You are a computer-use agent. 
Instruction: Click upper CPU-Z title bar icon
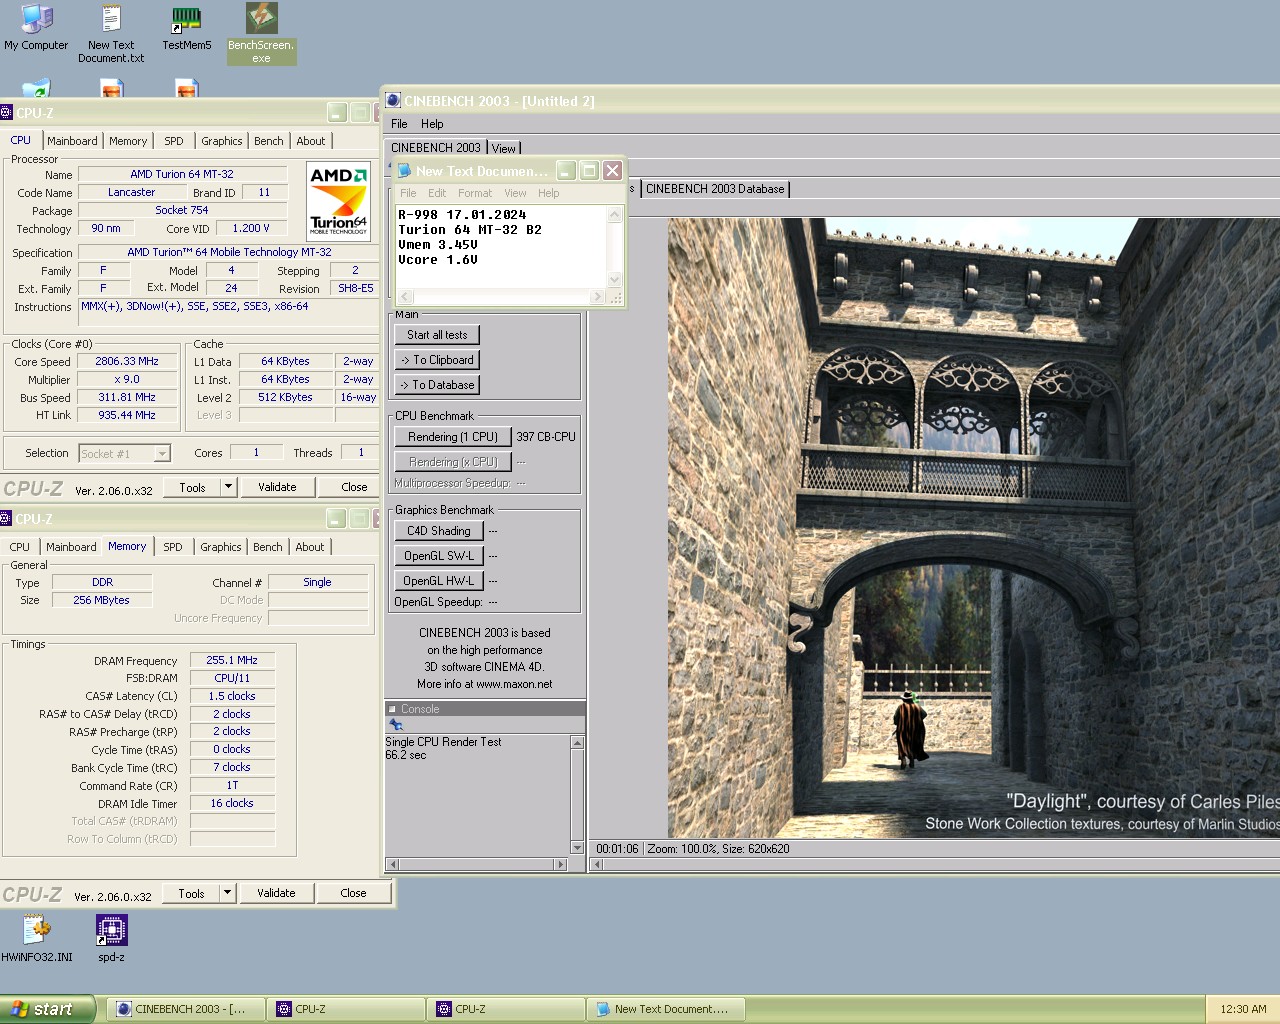pos(6,113)
